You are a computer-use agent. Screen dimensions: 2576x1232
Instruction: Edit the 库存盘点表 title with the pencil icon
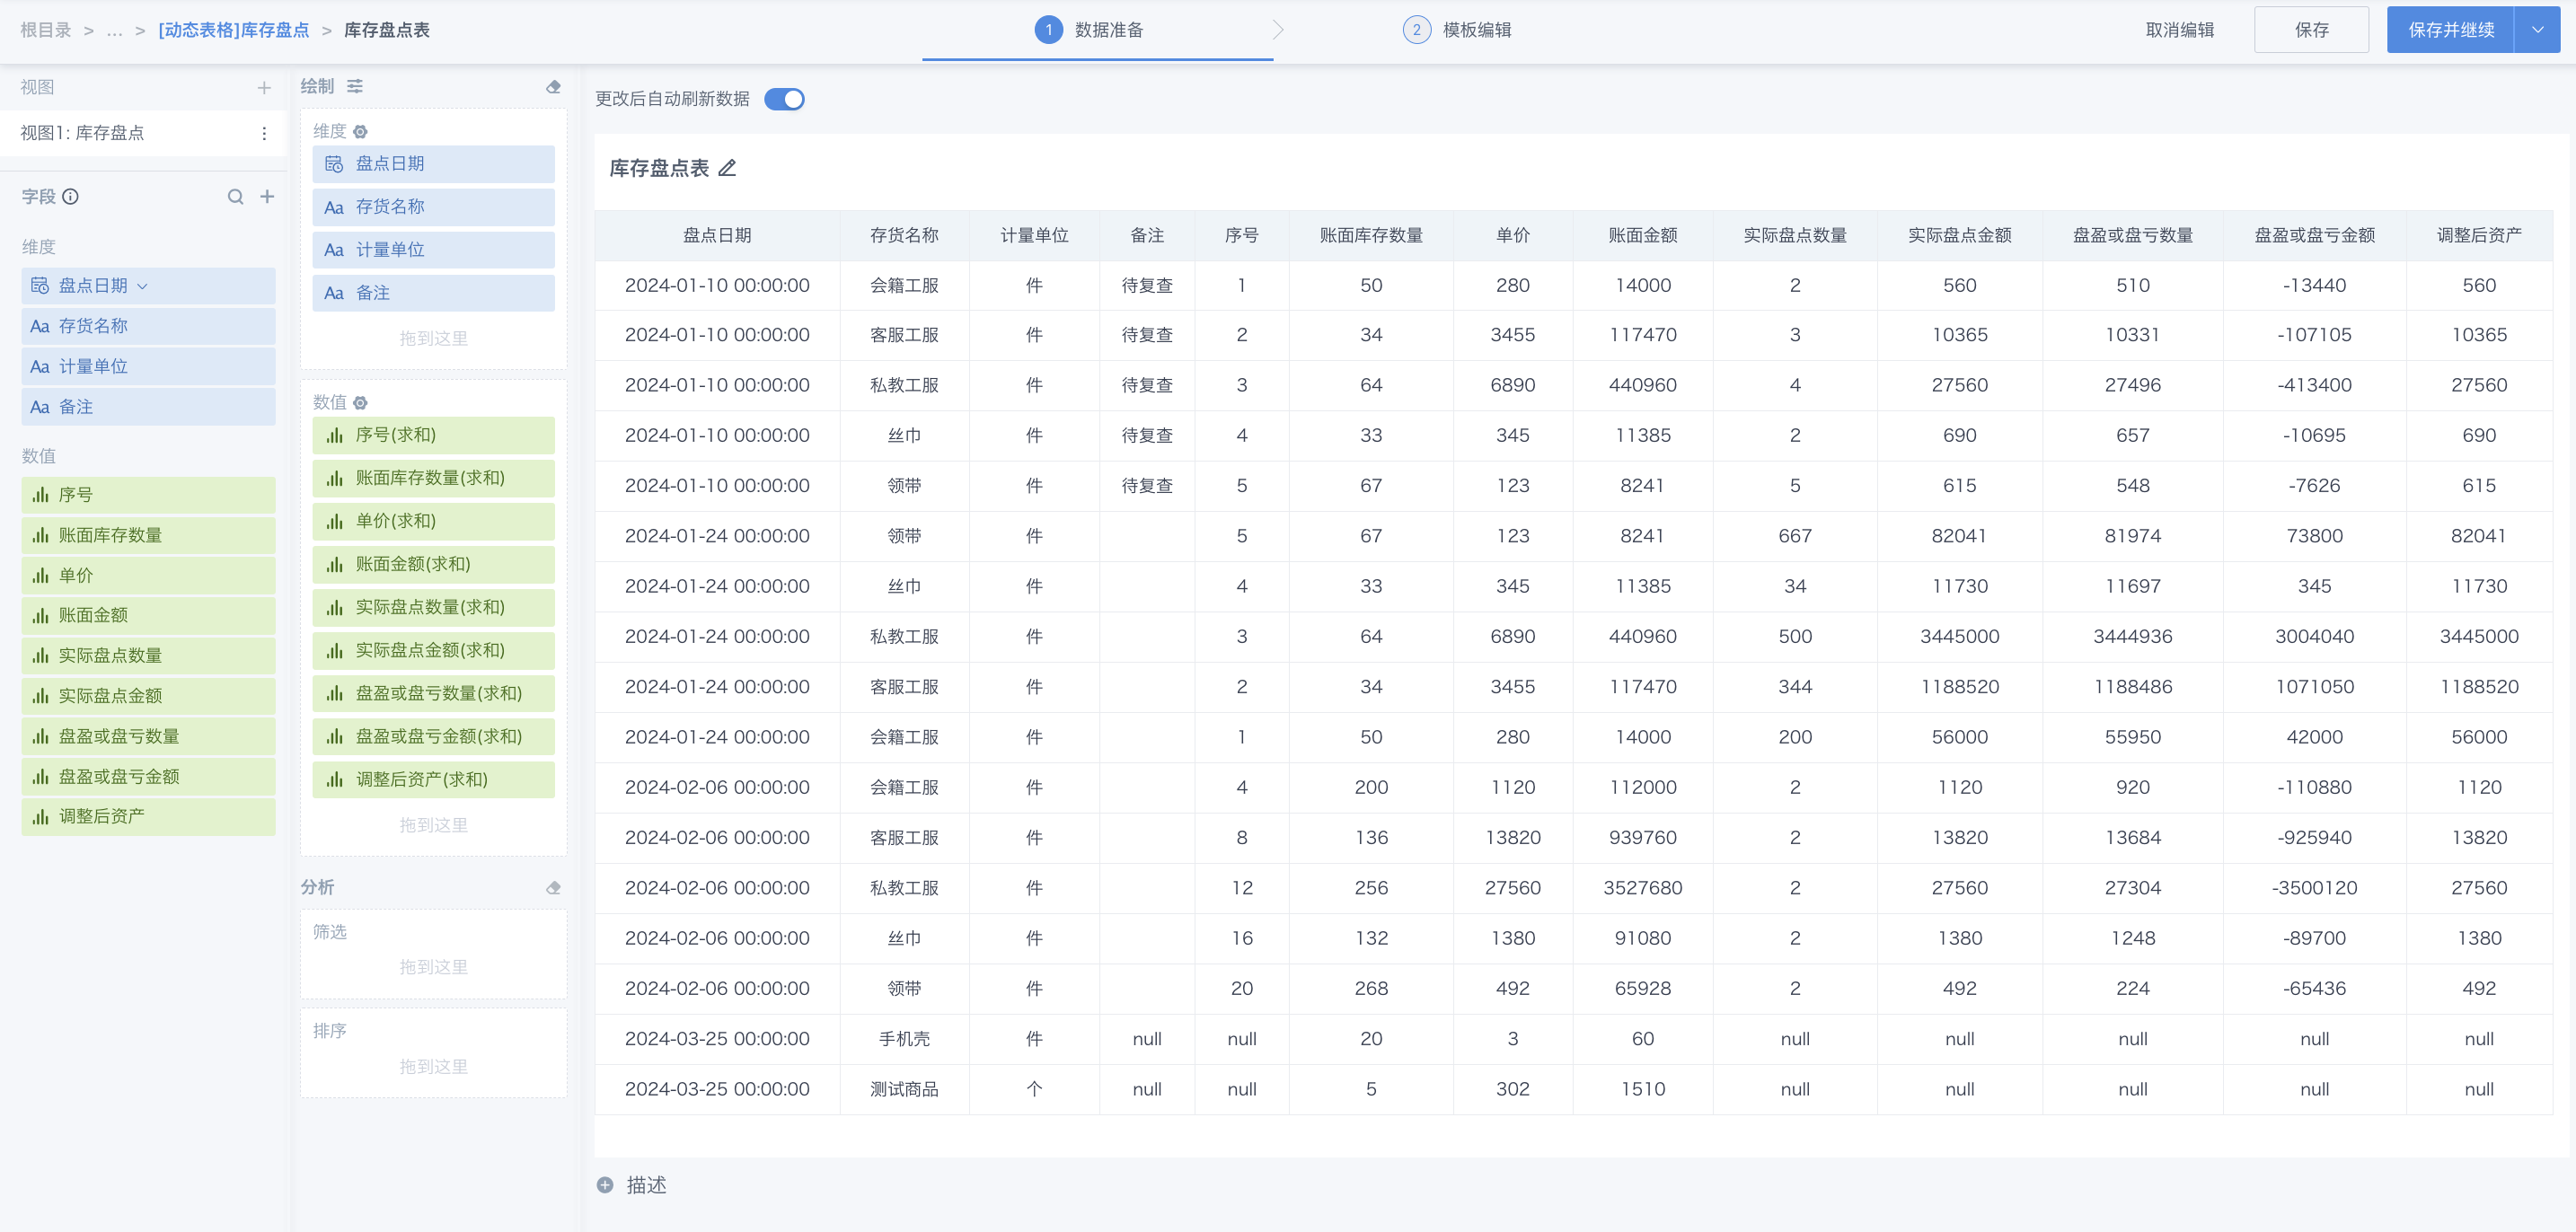728,168
